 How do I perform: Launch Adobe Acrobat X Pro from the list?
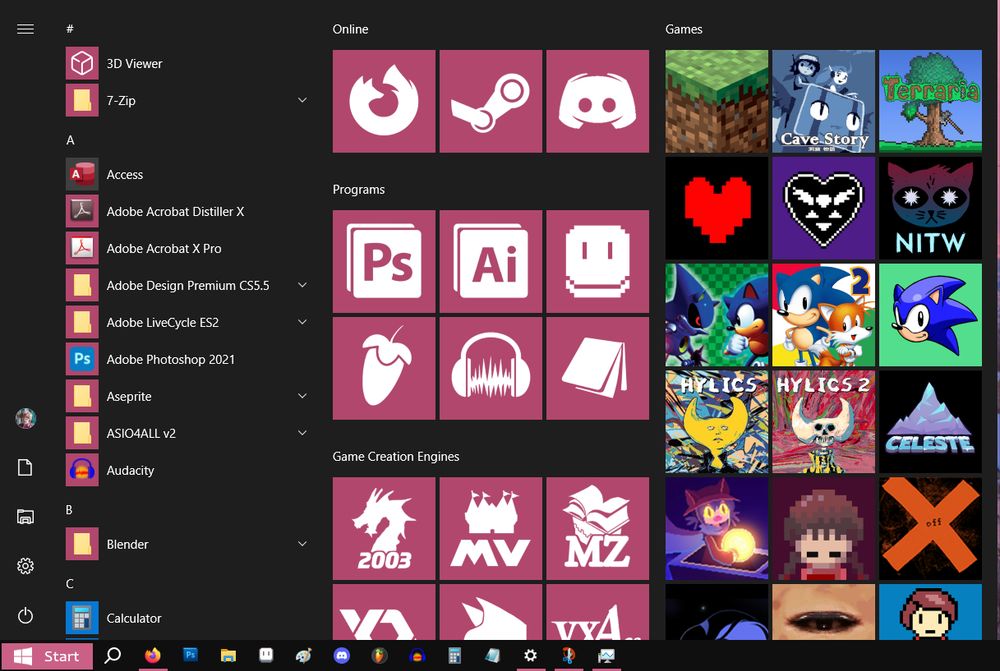189,248
